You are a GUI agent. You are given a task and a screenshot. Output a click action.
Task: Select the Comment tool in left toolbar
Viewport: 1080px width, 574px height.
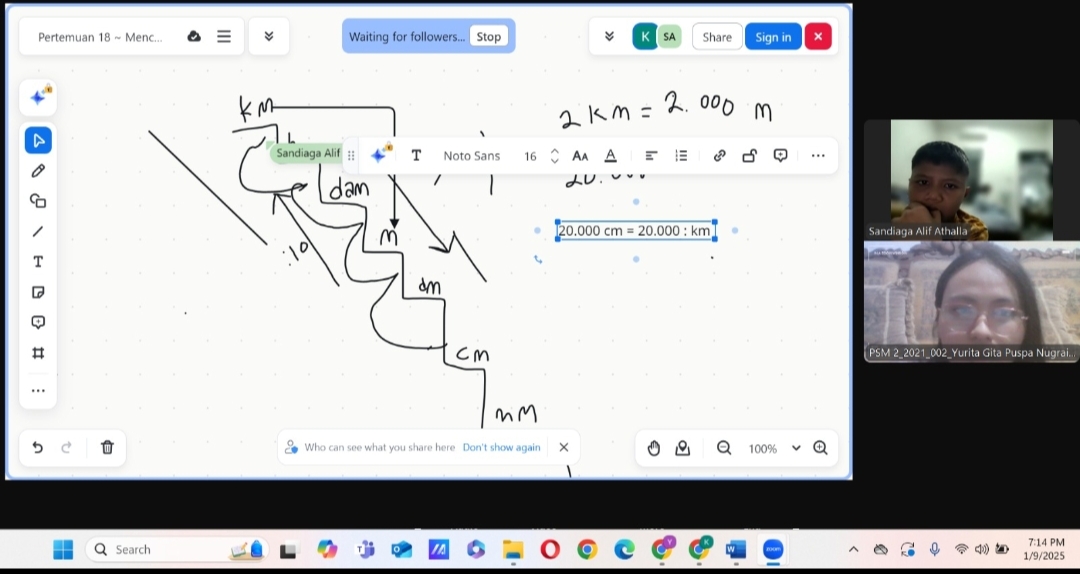38,322
